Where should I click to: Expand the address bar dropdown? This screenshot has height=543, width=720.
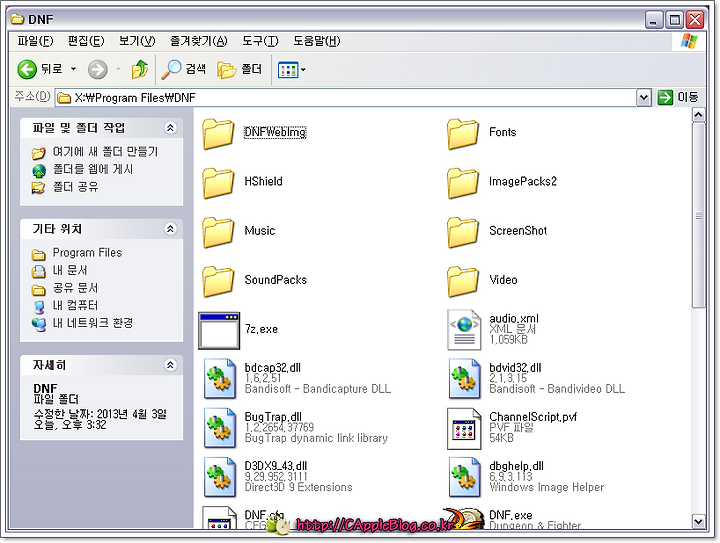coord(644,98)
